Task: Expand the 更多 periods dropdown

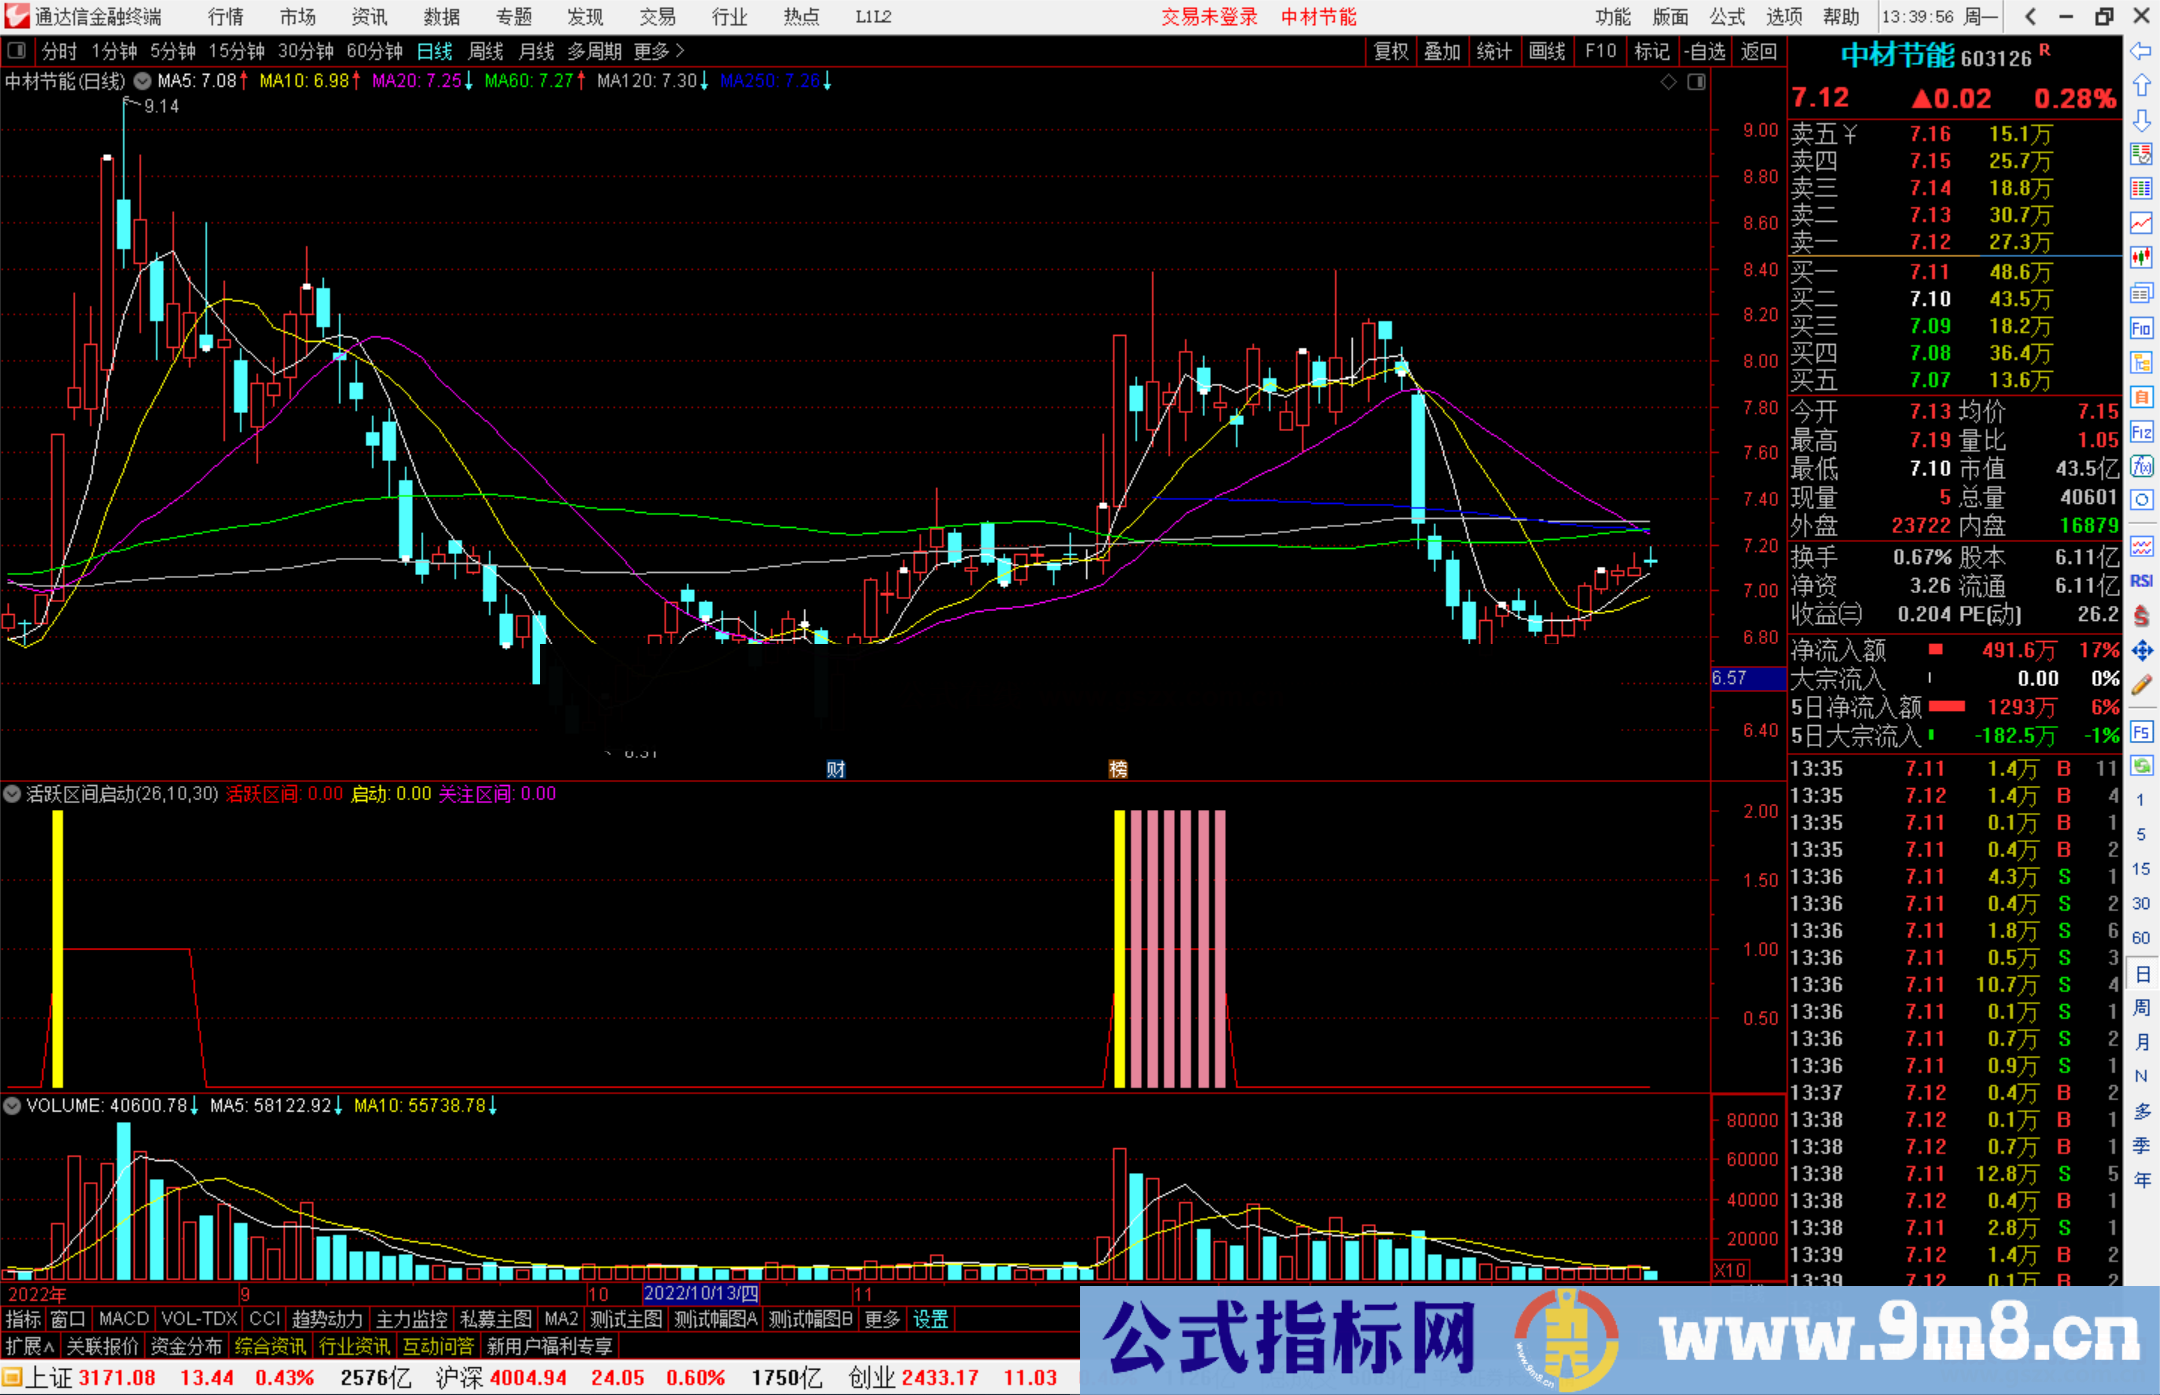Action: pyautogui.click(x=659, y=51)
